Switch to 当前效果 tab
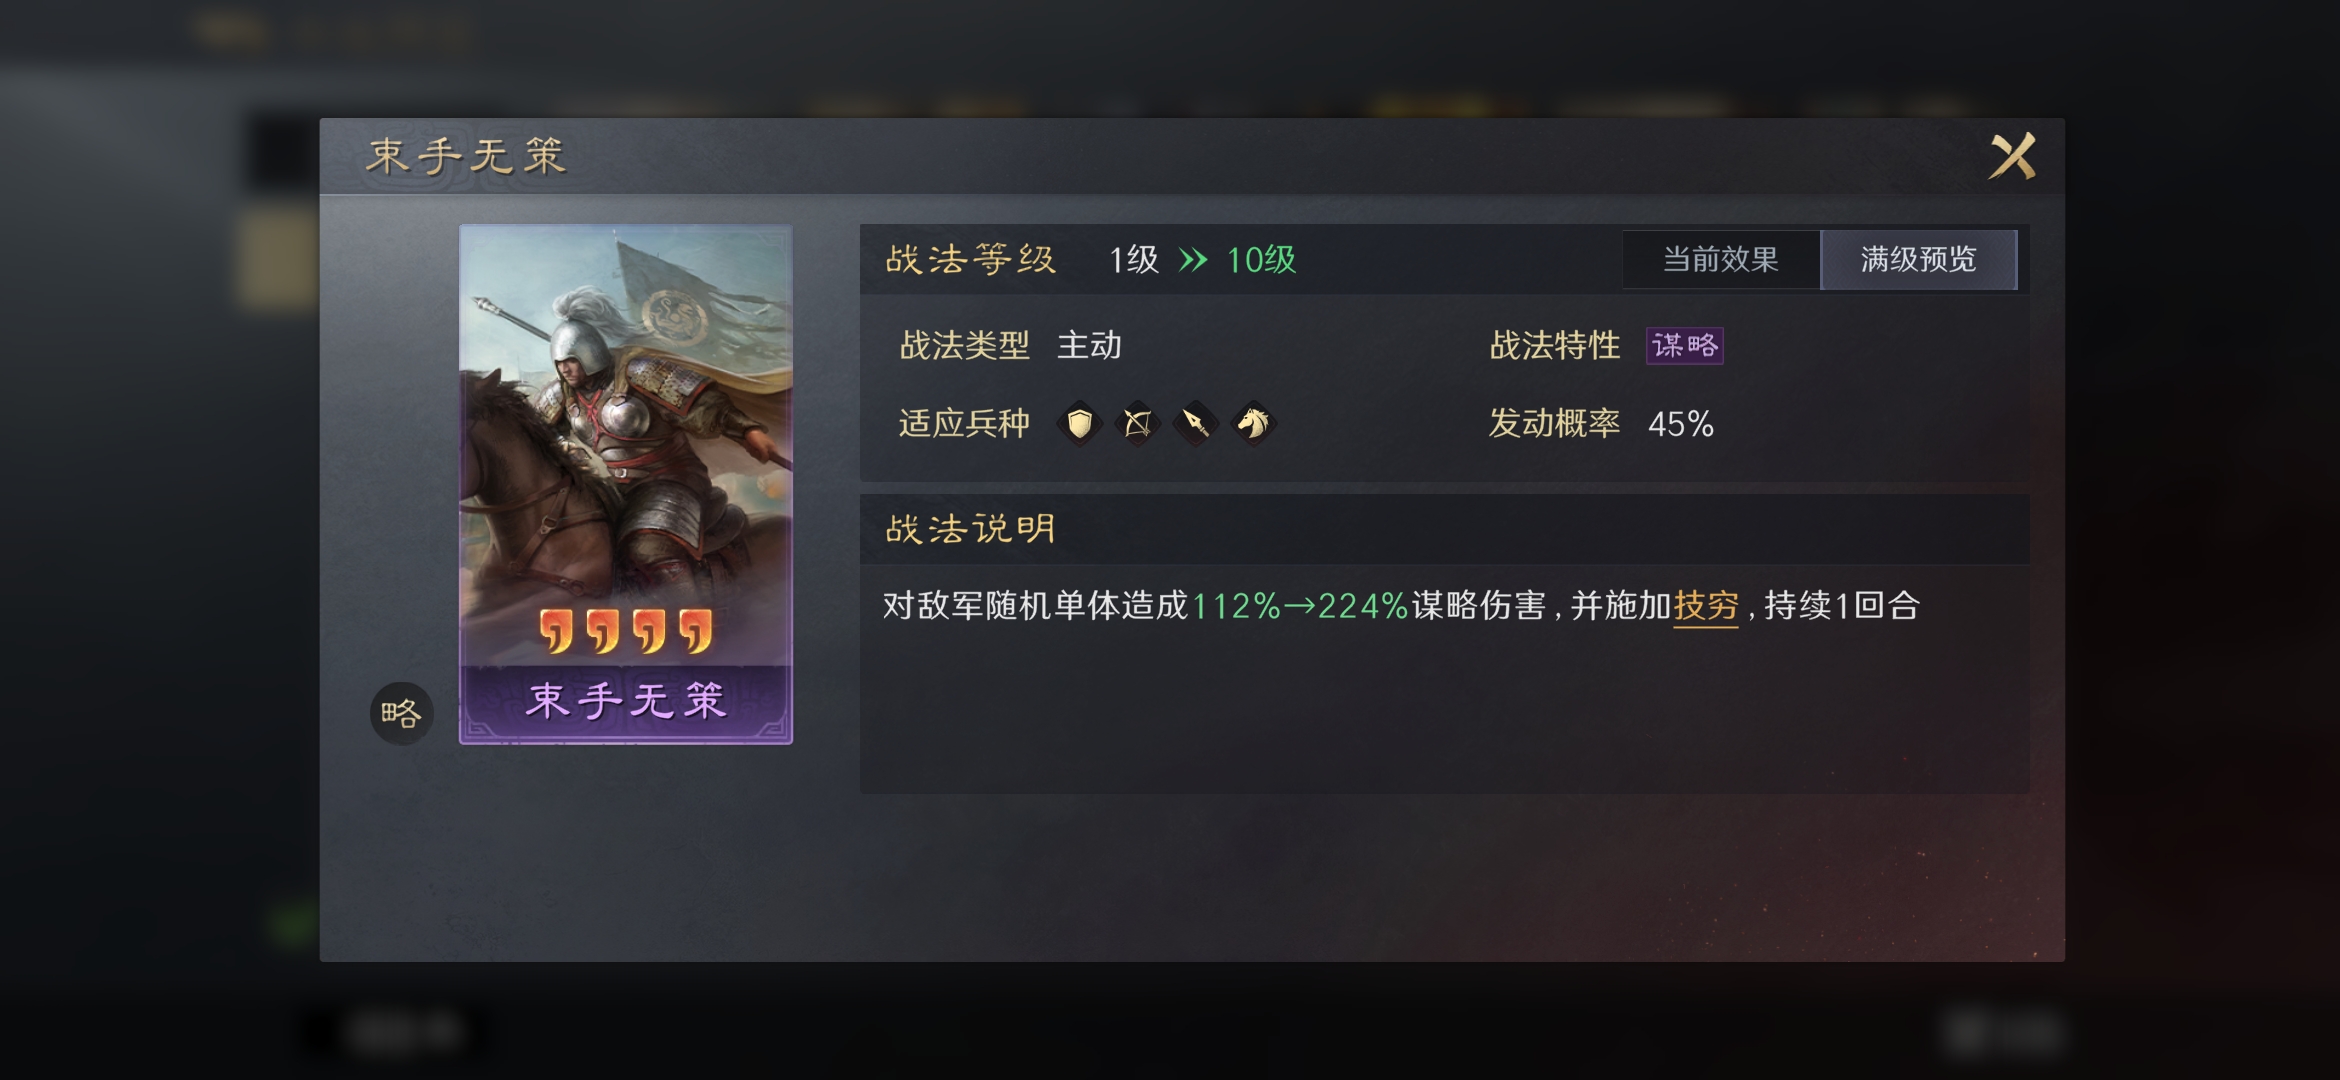Image resolution: width=2340 pixels, height=1080 pixels. (1721, 260)
